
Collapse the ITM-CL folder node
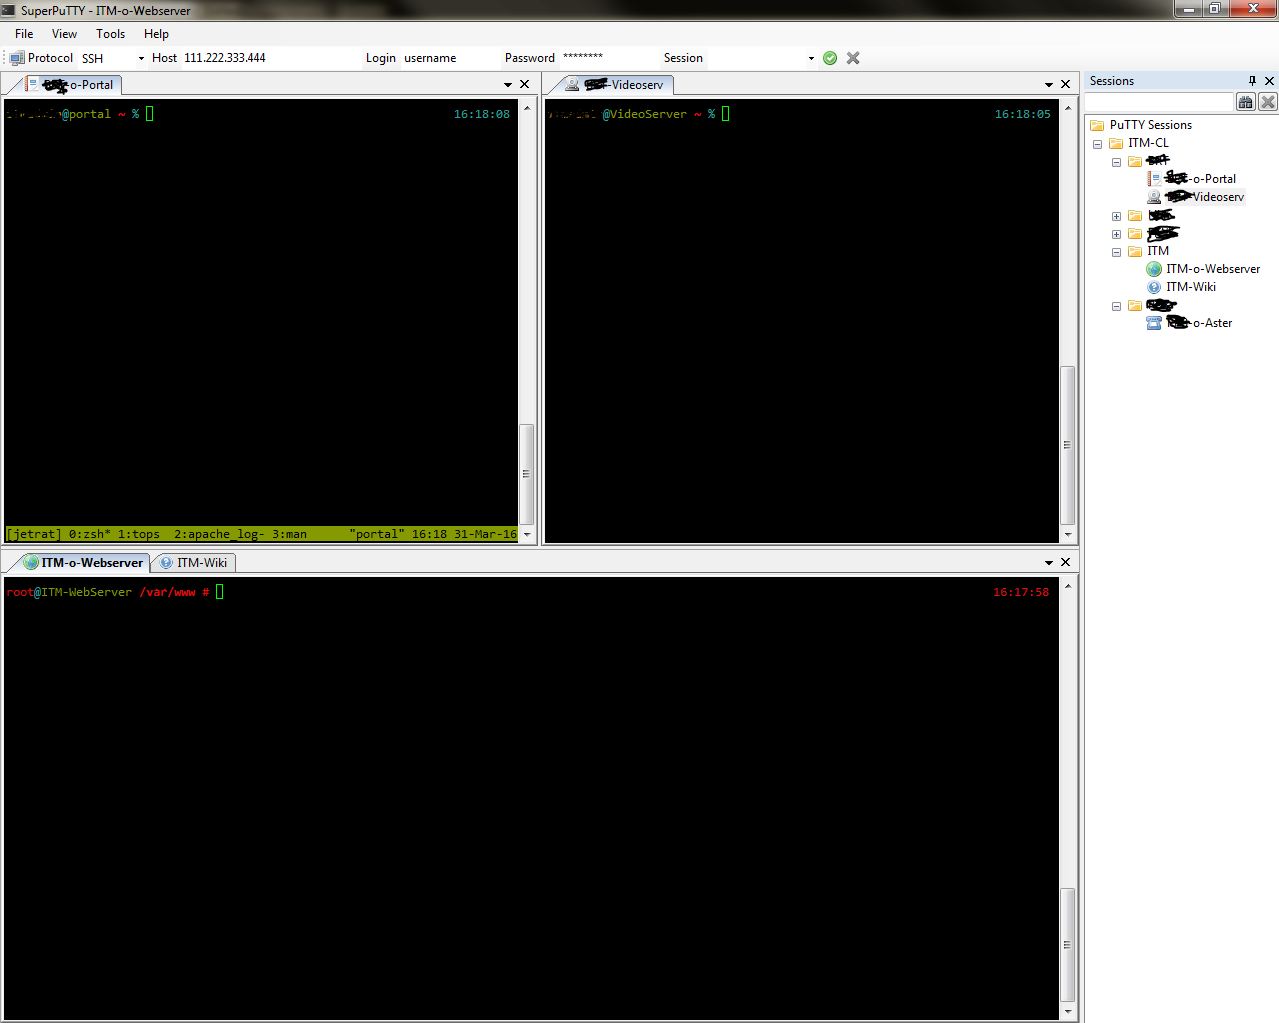coord(1098,144)
